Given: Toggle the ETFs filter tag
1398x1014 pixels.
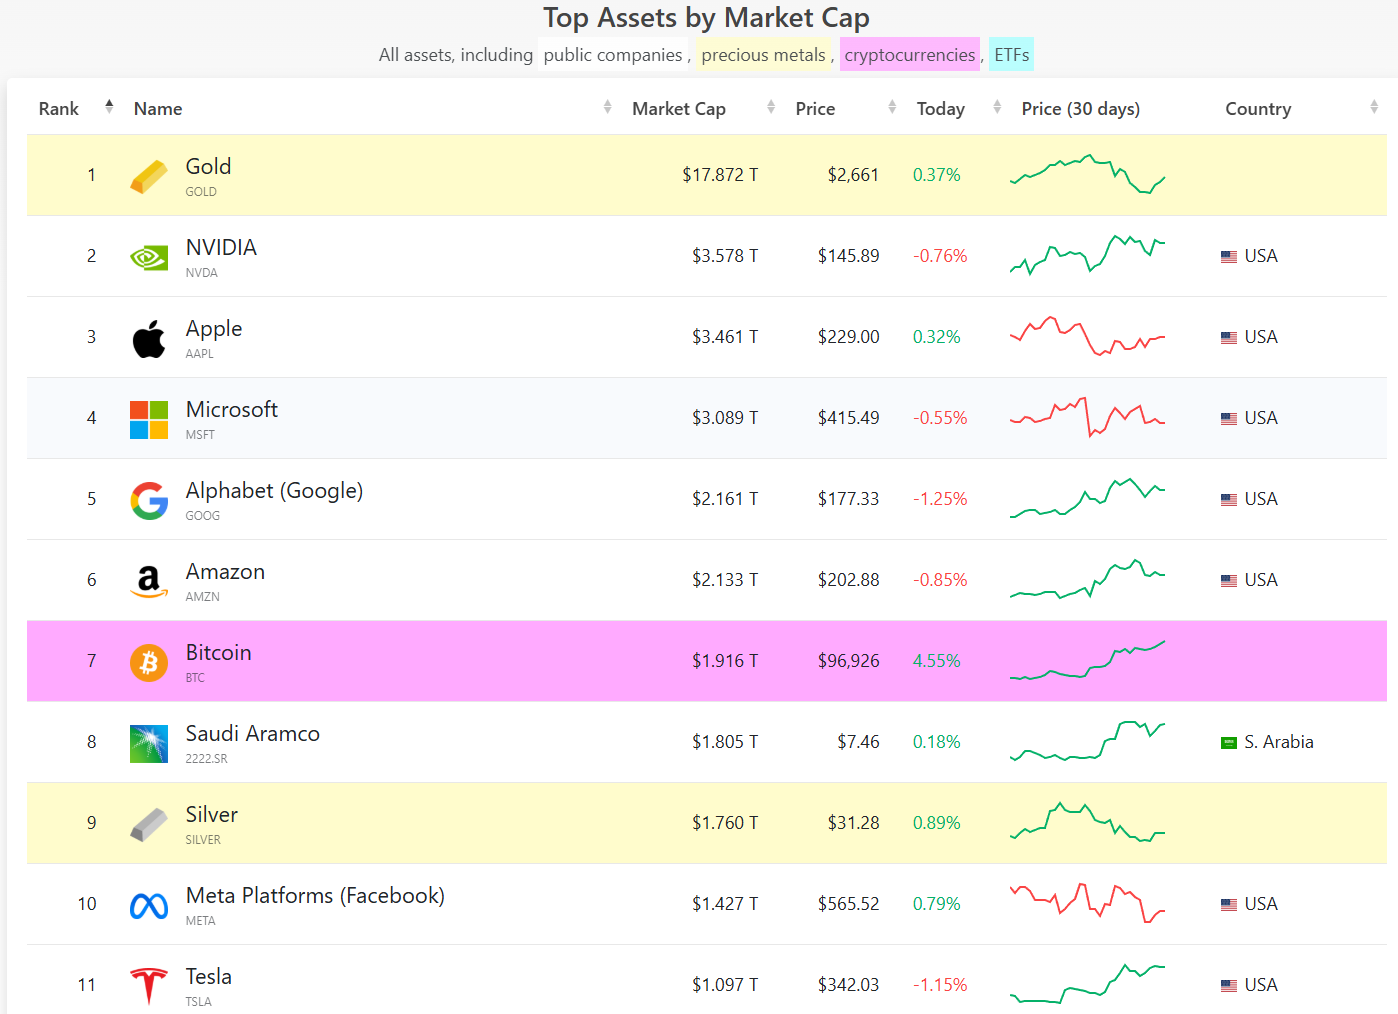Looking at the screenshot, I should coord(1011,55).
